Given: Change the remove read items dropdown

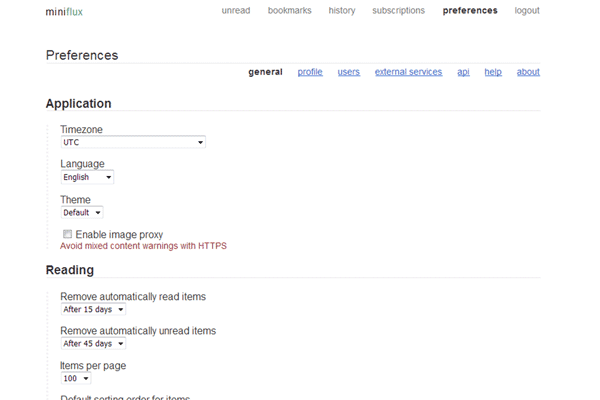Looking at the screenshot, I should (x=93, y=310).
